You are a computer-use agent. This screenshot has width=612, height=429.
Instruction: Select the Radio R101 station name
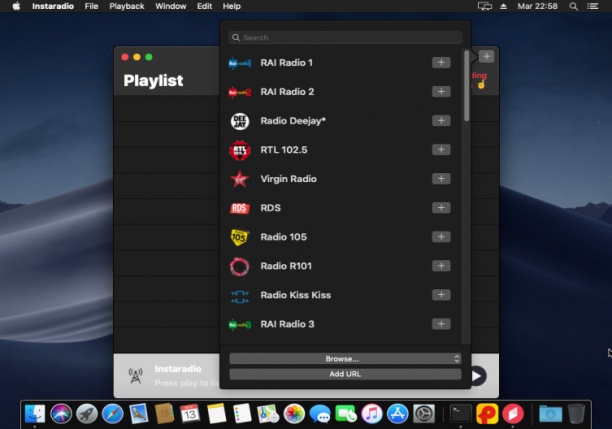point(286,266)
